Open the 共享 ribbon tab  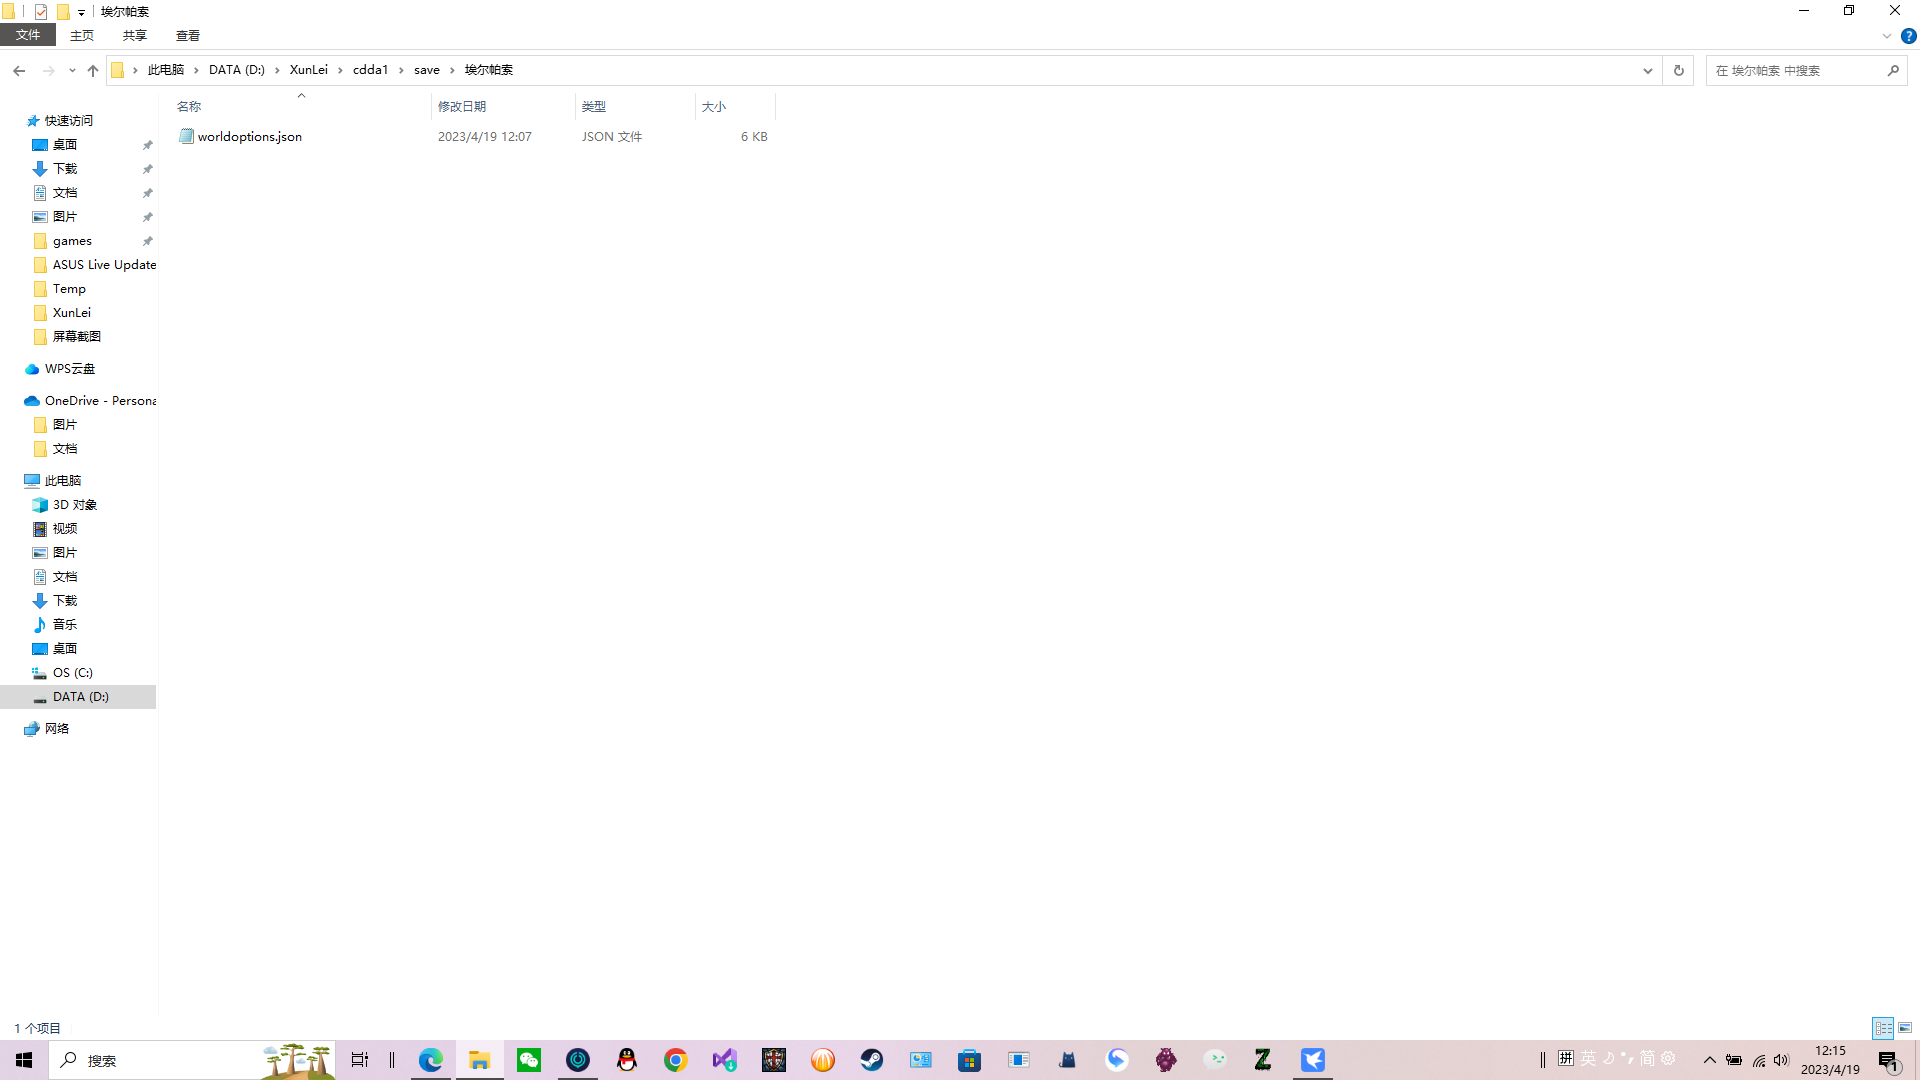[x=135, y=35]
